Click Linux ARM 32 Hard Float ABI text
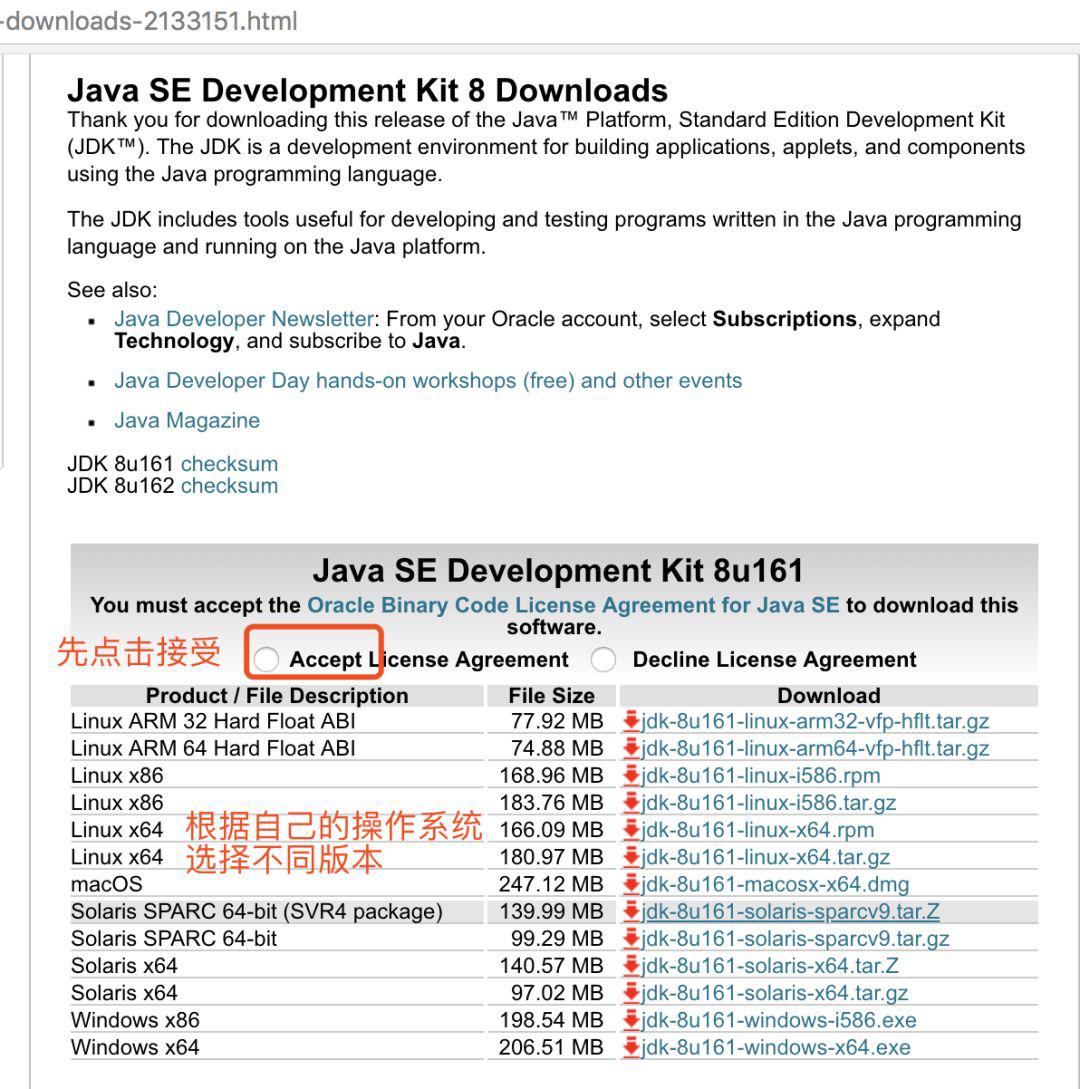The height and width of the screenshot is (1089, 1080). tap(213, 721)
